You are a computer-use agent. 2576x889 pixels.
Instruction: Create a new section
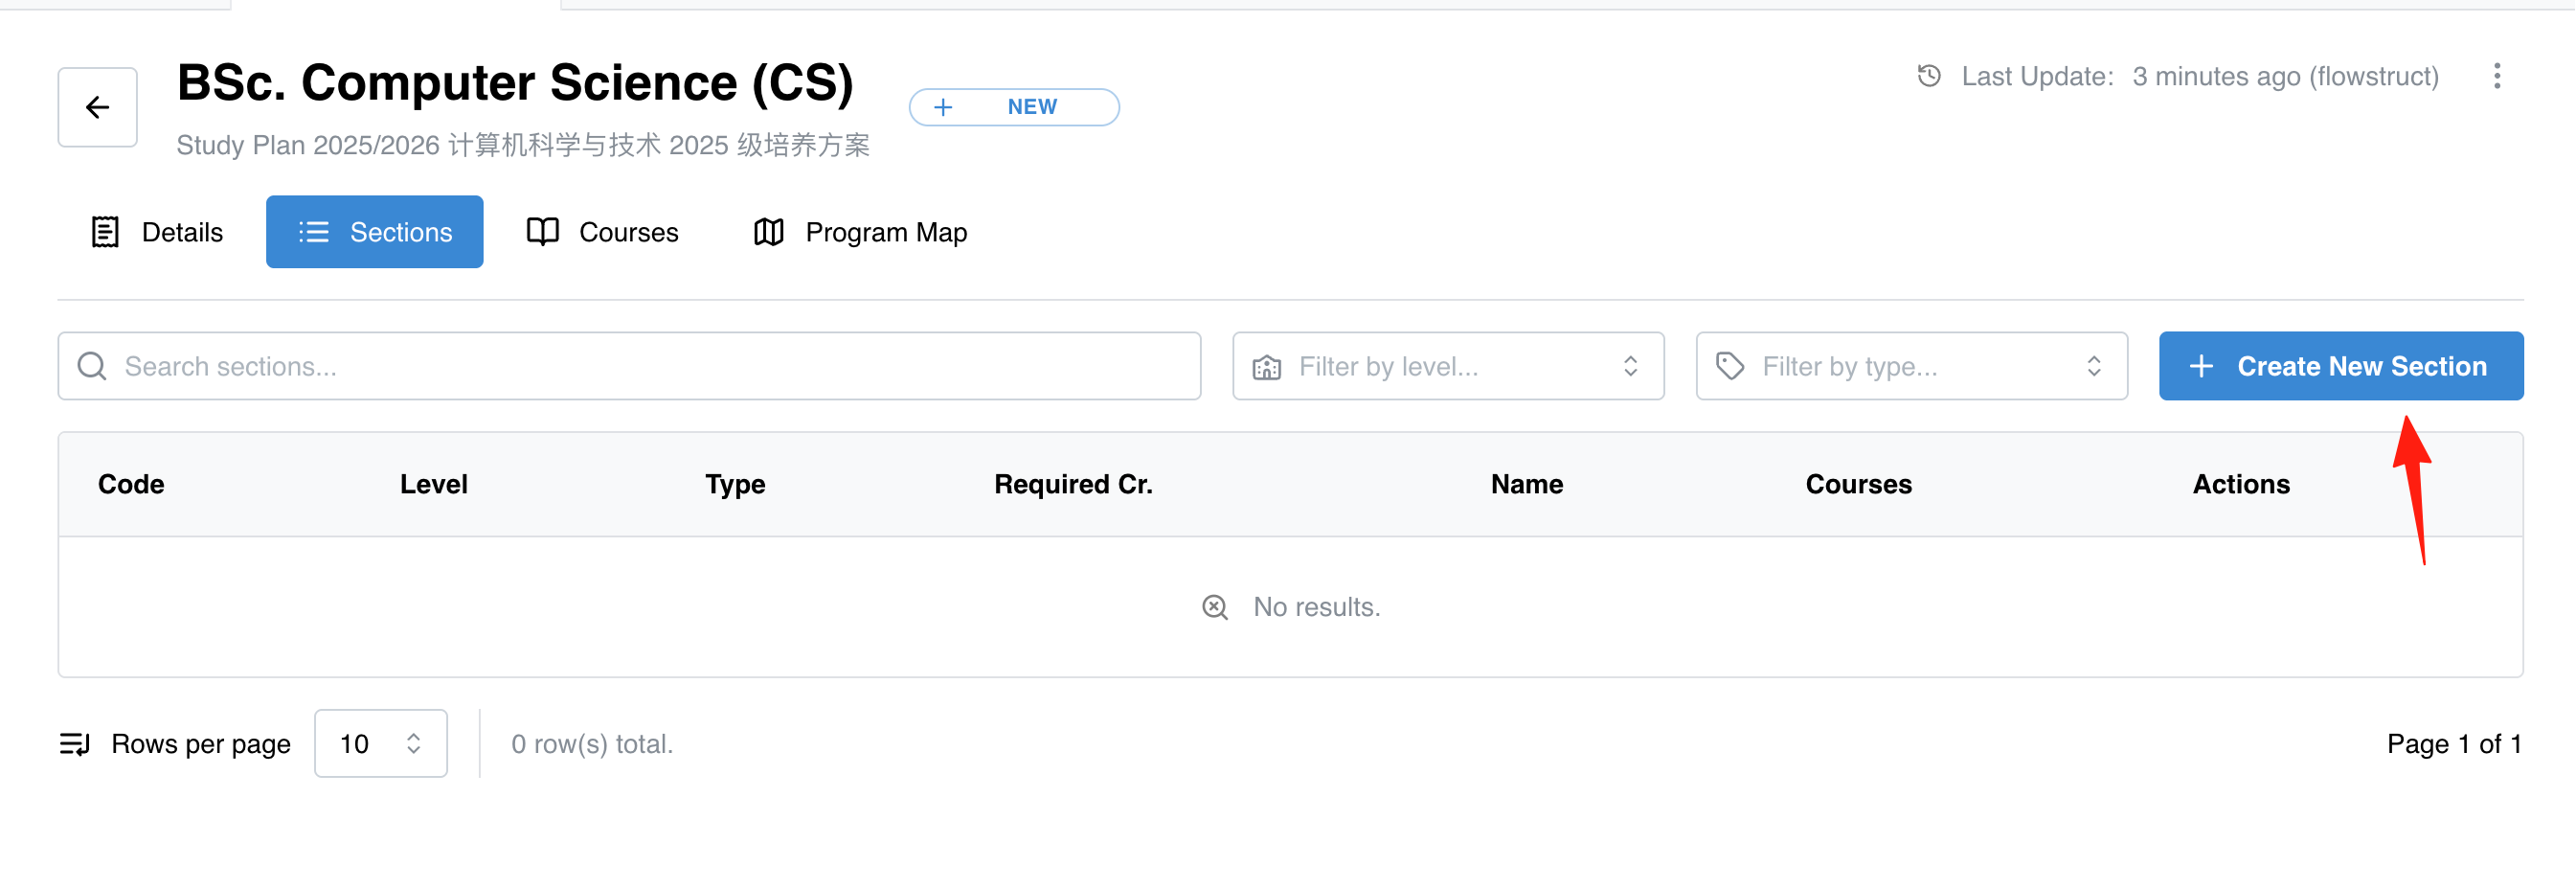tap(2341, 366)
